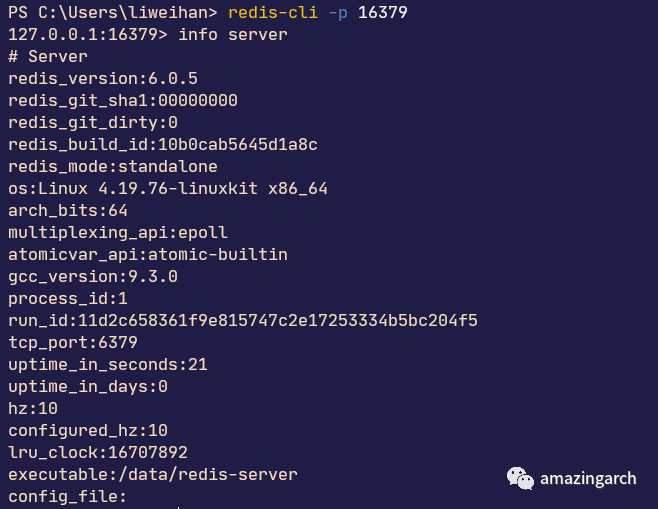Click the run_id hash value
This screenshot has width=658, height=509.
click(x=278, y=321)
